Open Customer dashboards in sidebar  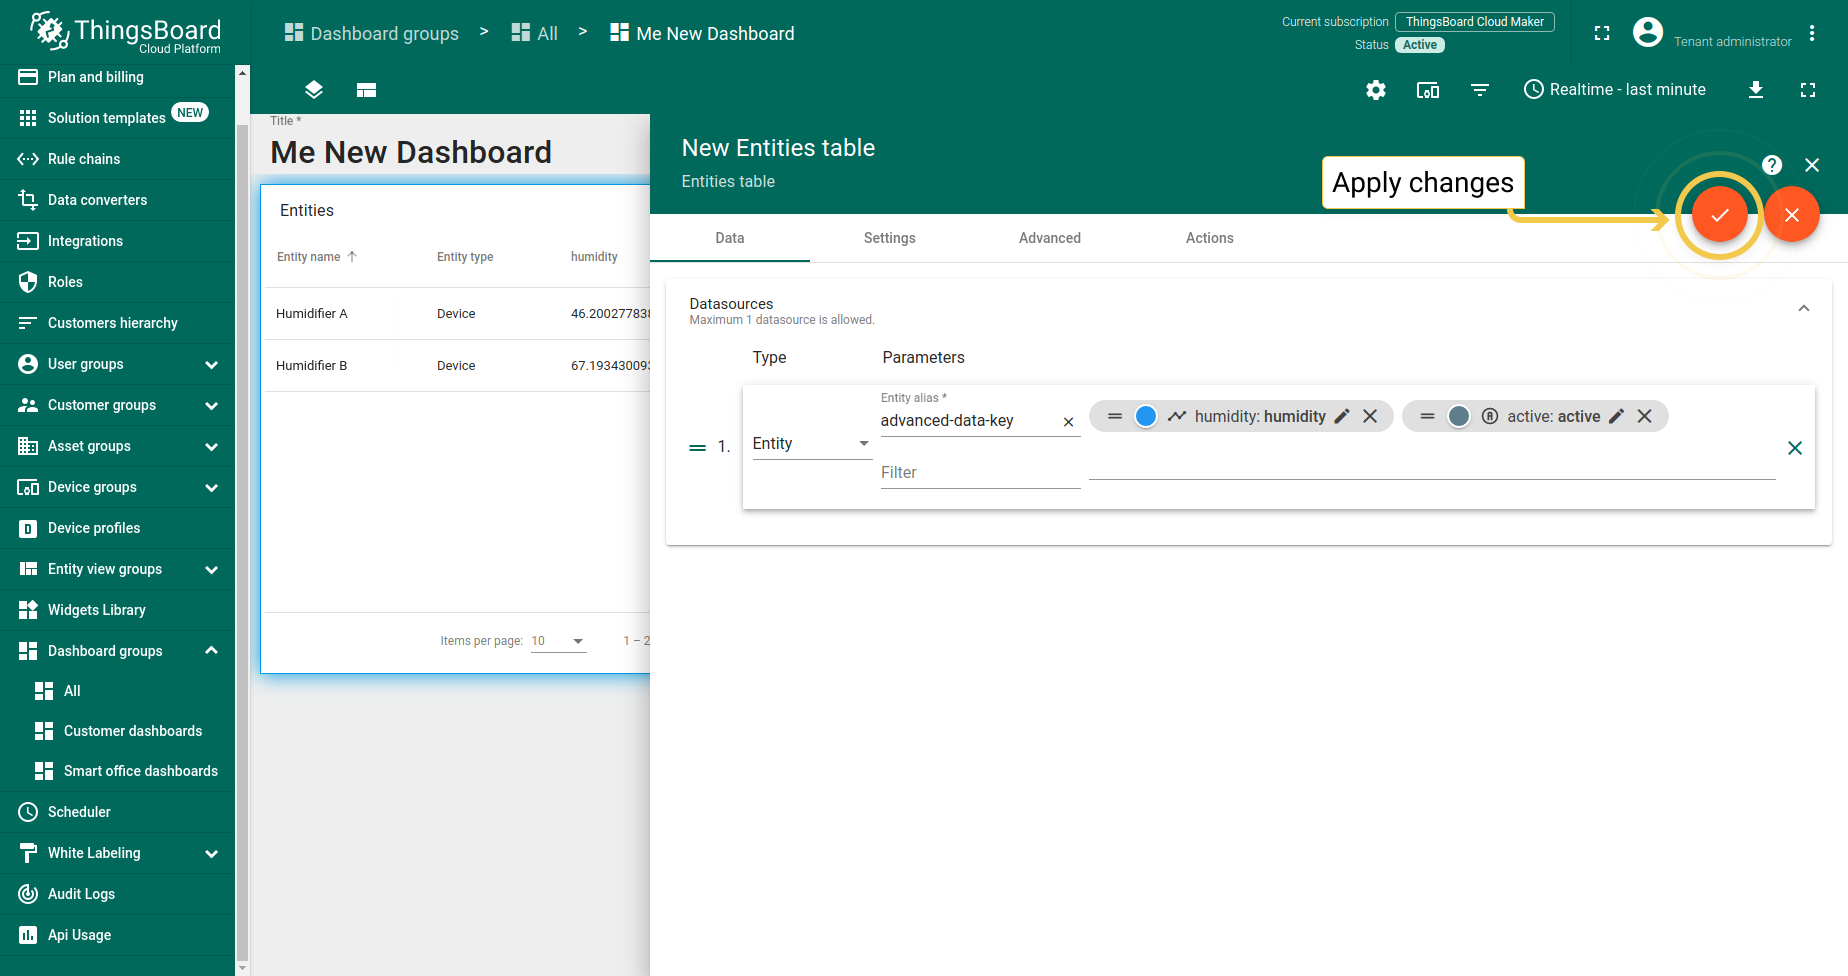pyautogui.click(x=117, y=731)
